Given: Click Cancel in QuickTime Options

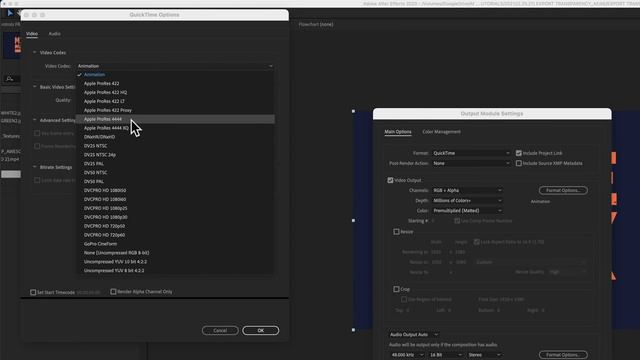Looking at the screenshot, I should pyautogui.click(x=220, y=331).
